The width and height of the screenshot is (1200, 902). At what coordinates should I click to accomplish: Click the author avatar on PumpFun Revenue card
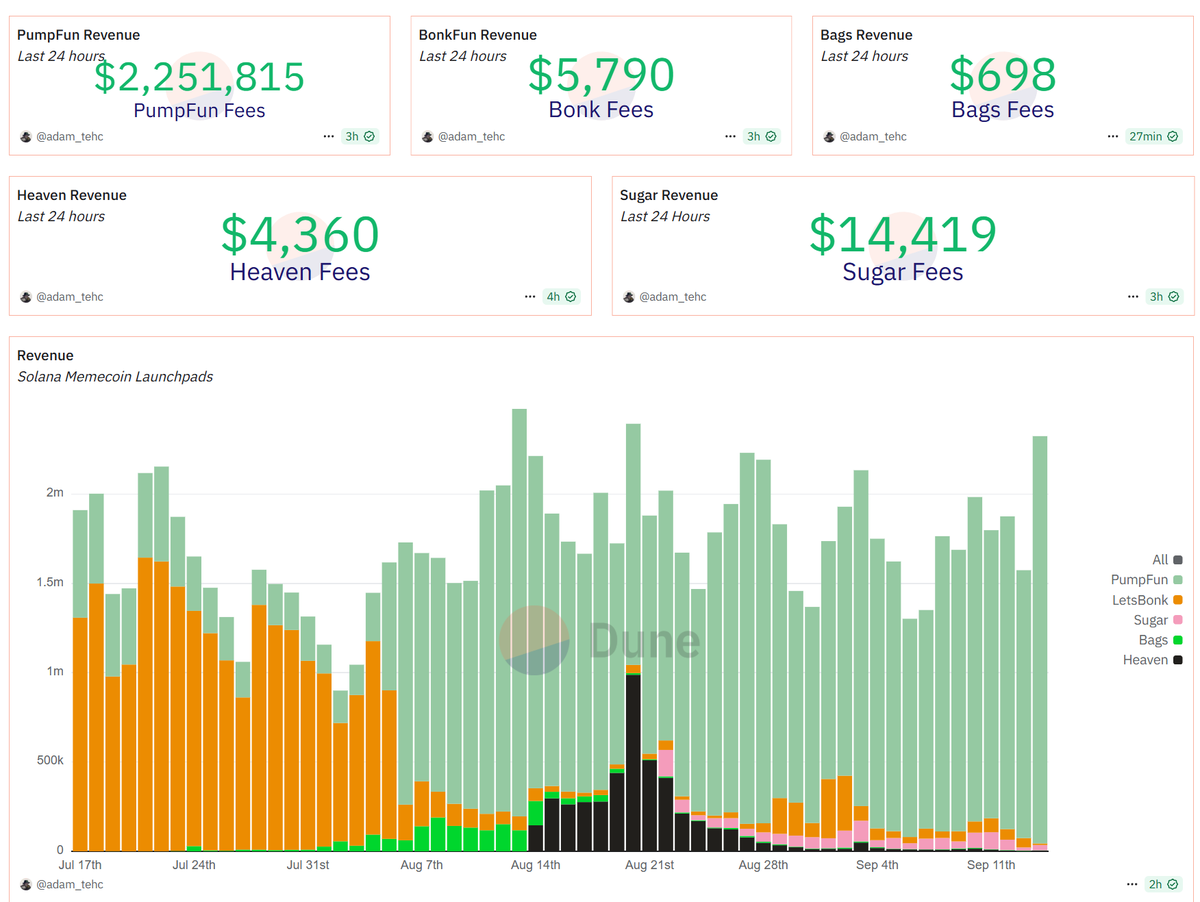(x=25, y=136)
